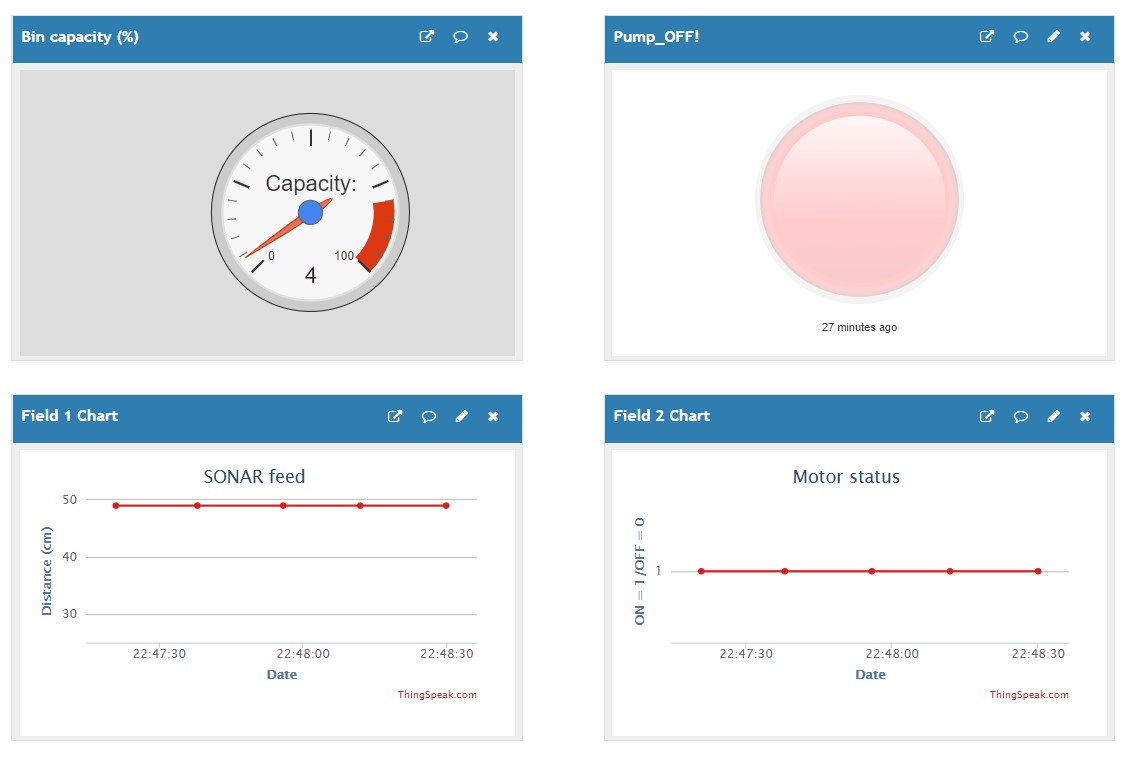Click comment icon on Pump_OFF! widget
The height and width of the screenshot is (757, 1127).
[x=1020, y=37]
